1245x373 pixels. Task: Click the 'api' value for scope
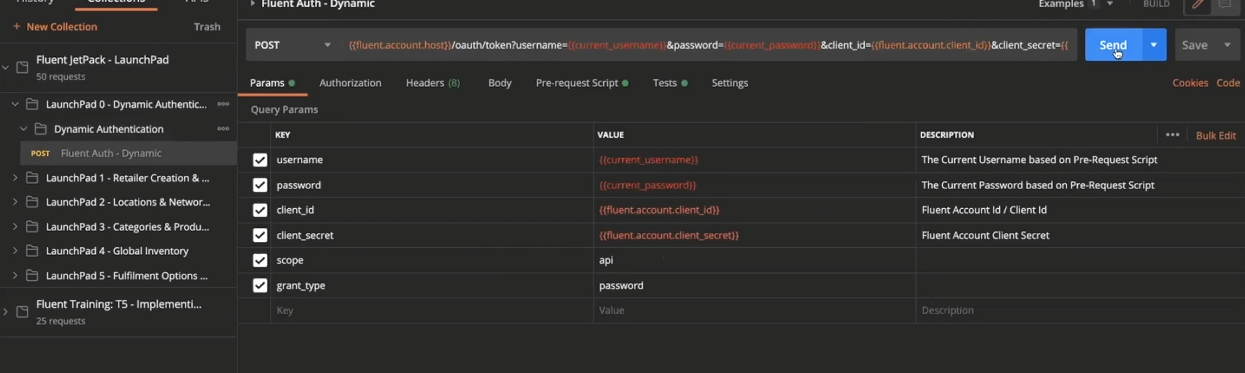606,260
